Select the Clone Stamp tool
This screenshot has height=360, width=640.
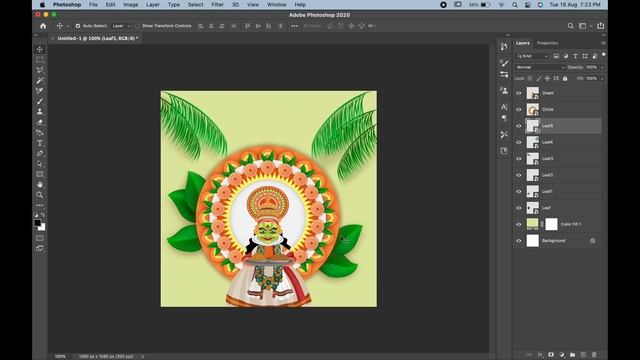click(x=40, y=111)
